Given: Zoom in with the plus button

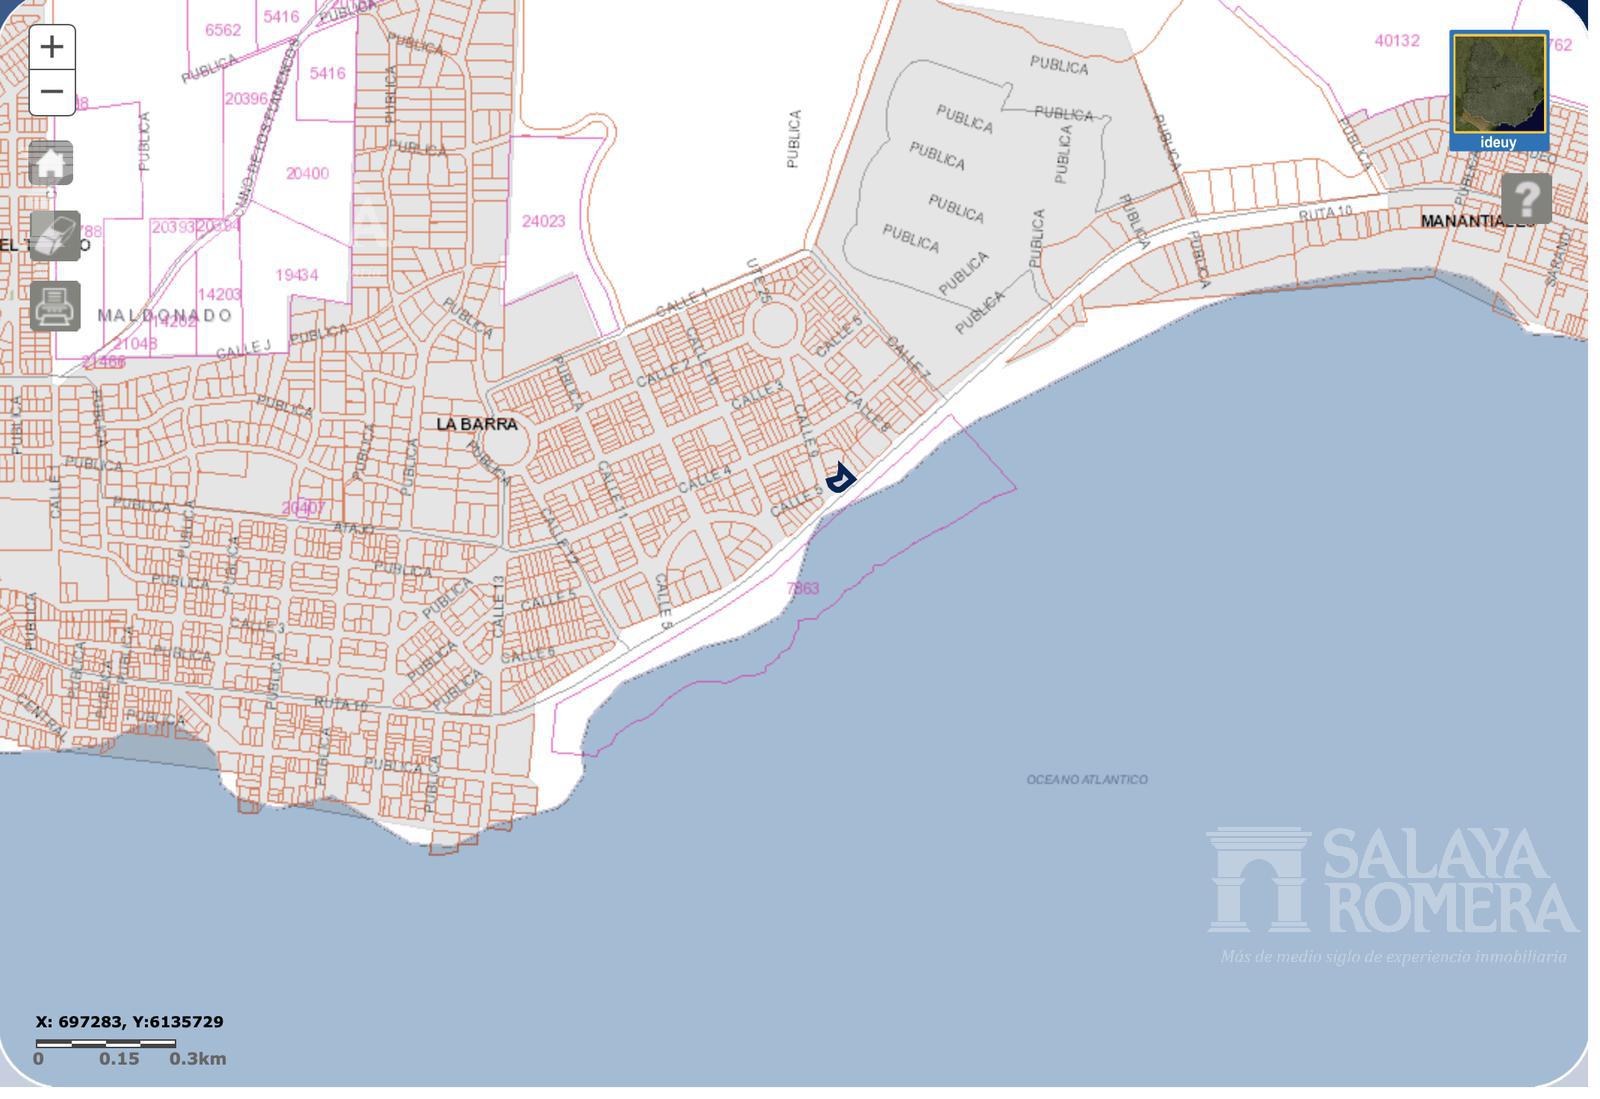Looking at the screenshot, I should (x=52, y=47).
